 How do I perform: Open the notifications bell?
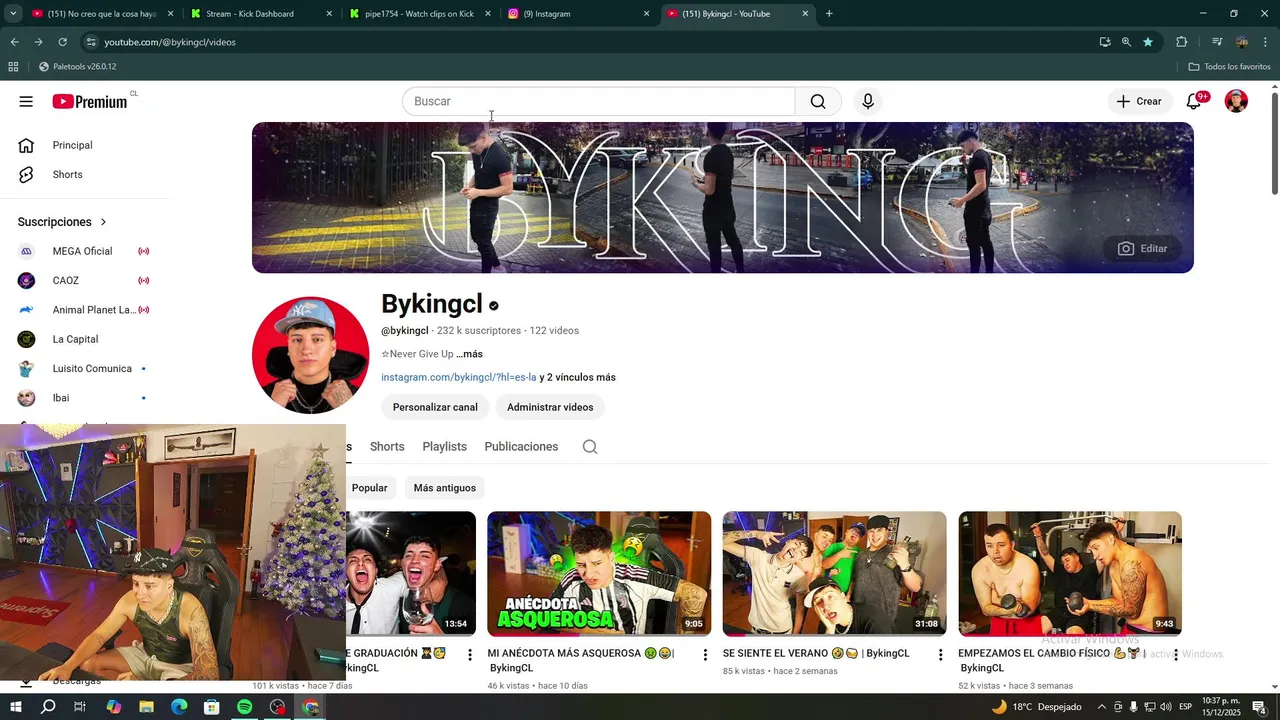[x=1194, y=101]
